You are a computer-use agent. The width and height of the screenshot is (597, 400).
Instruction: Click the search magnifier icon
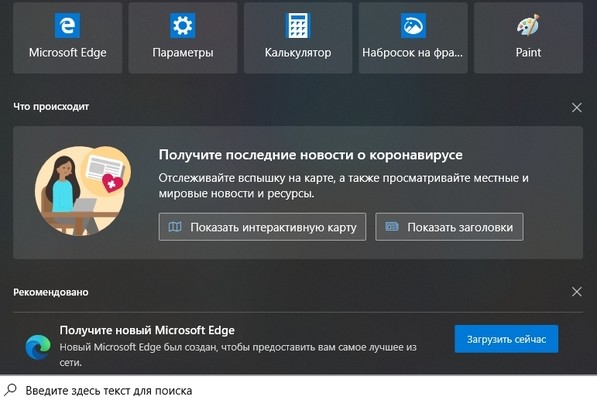tap(11, 389)
